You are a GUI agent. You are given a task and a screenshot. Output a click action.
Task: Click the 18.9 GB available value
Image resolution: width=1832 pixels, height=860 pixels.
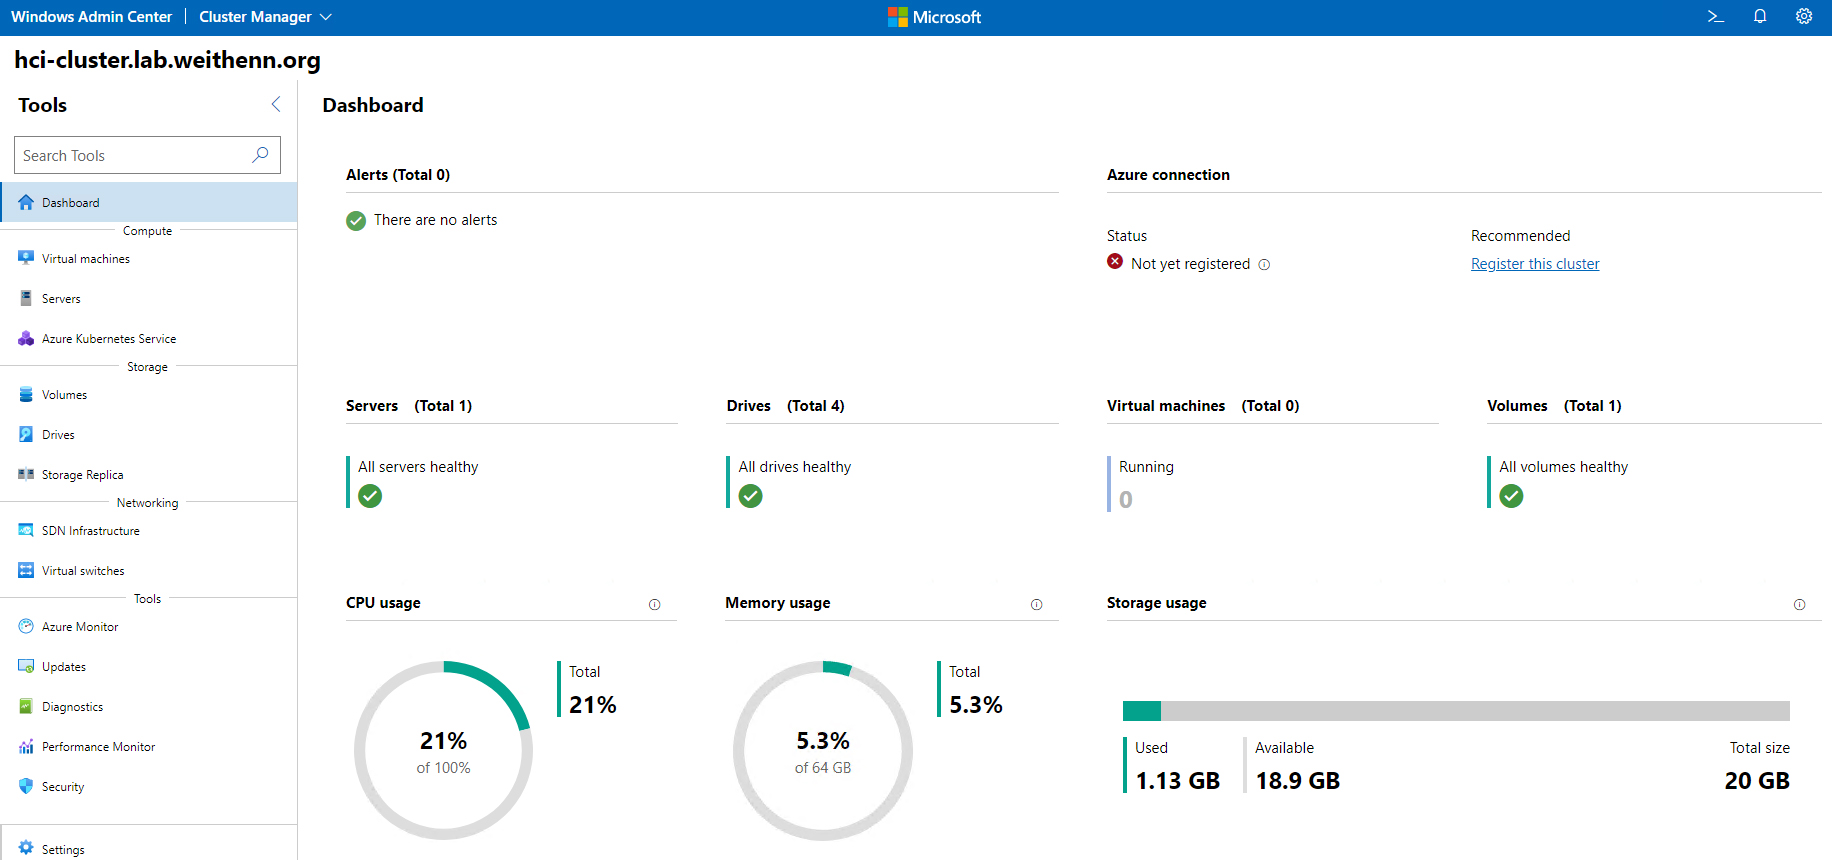point(1298,781)
